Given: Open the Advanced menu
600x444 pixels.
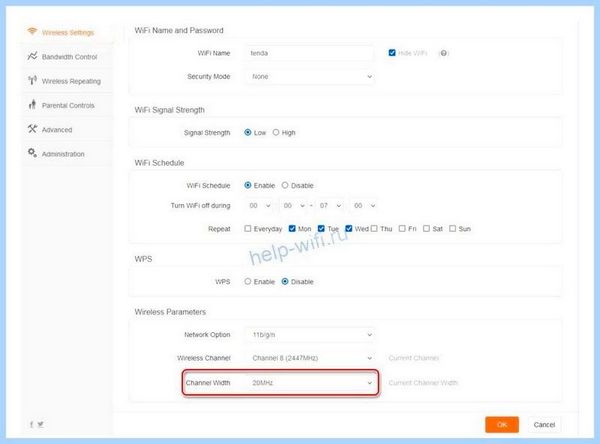Looking at the screenshot, I should click(x=67, y=130).
